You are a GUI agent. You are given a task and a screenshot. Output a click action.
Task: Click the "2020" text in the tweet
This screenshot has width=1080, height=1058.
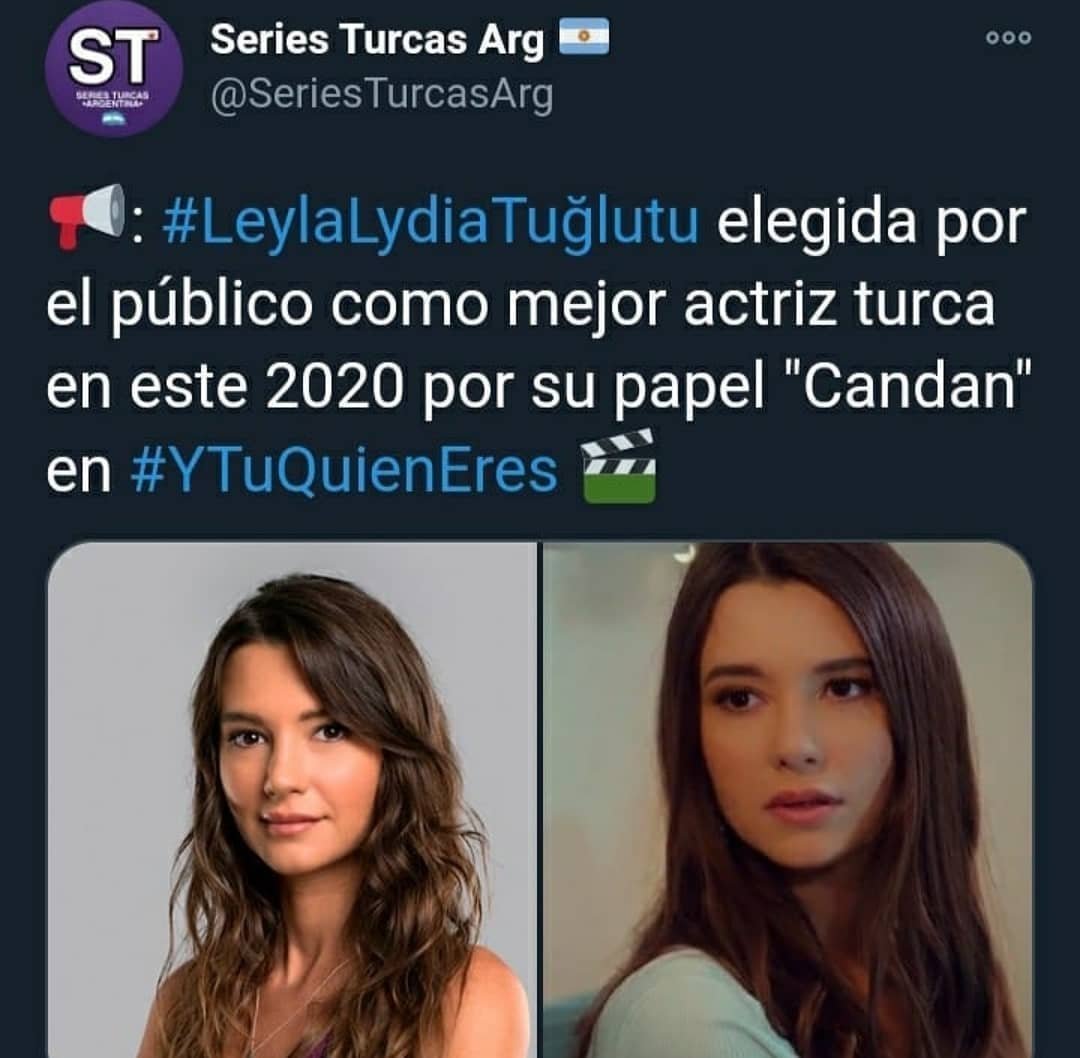[x=334, y=387]
